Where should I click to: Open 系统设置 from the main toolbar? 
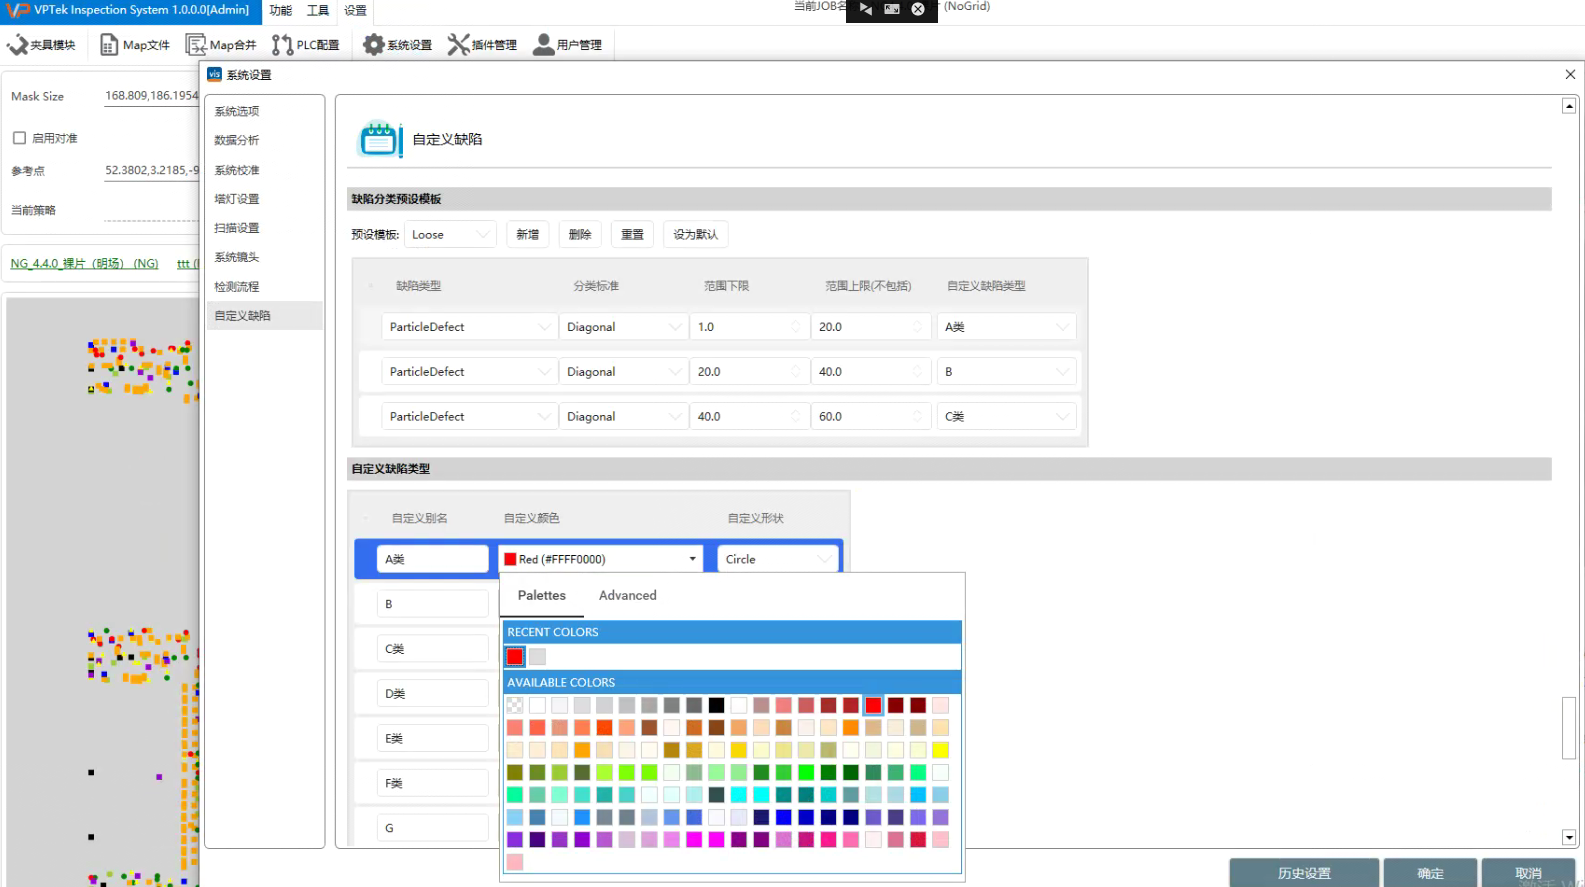[x=398, y=45]
